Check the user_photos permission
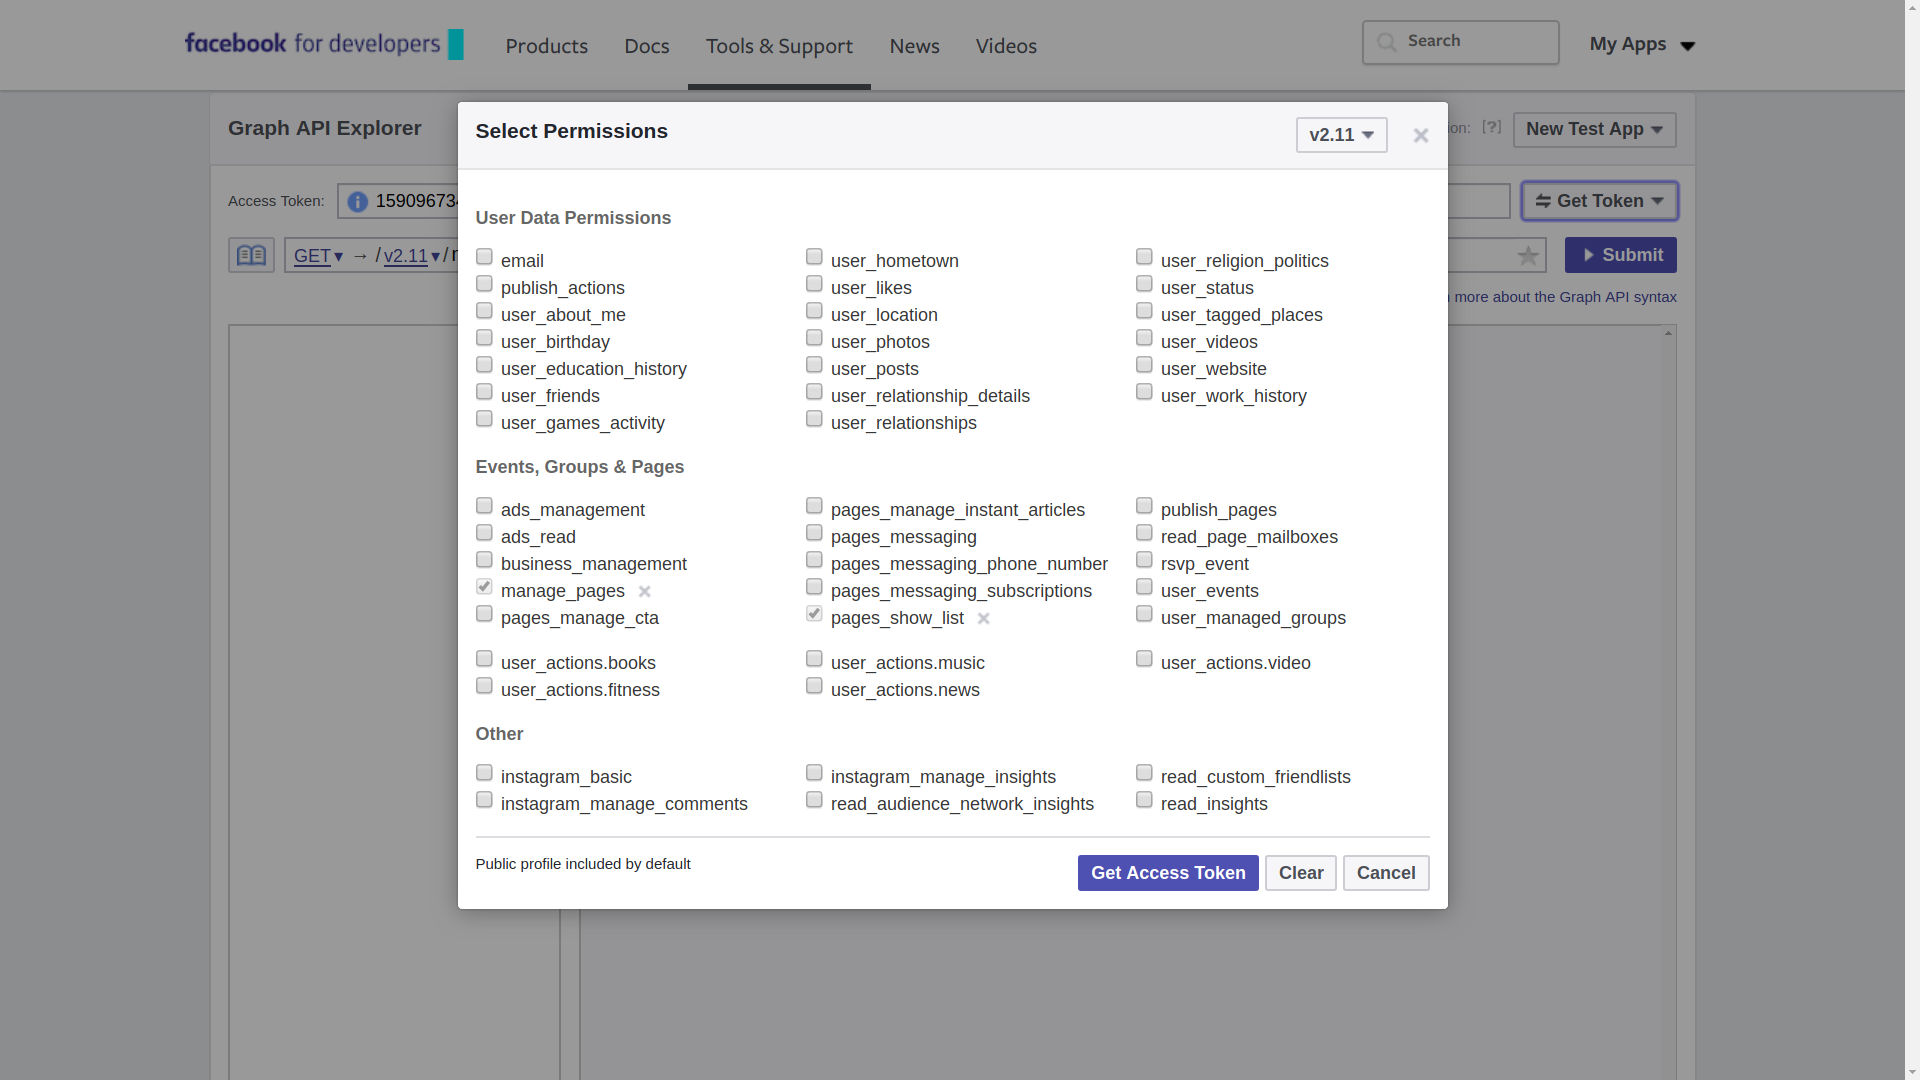Image resolution: width=1920 pixels, height=1080 pixels. (x=814, y=338)
